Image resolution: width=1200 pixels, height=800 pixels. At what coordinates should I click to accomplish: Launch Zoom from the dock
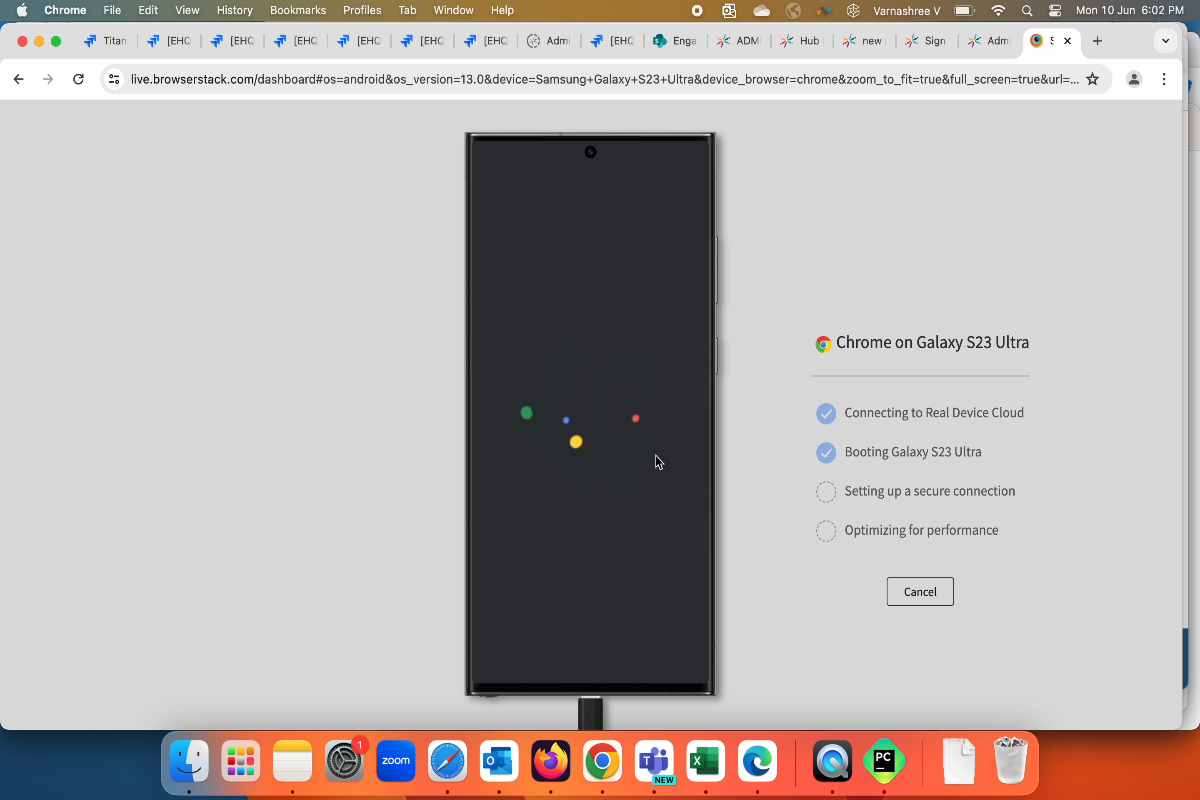click(x=396, y=761)
